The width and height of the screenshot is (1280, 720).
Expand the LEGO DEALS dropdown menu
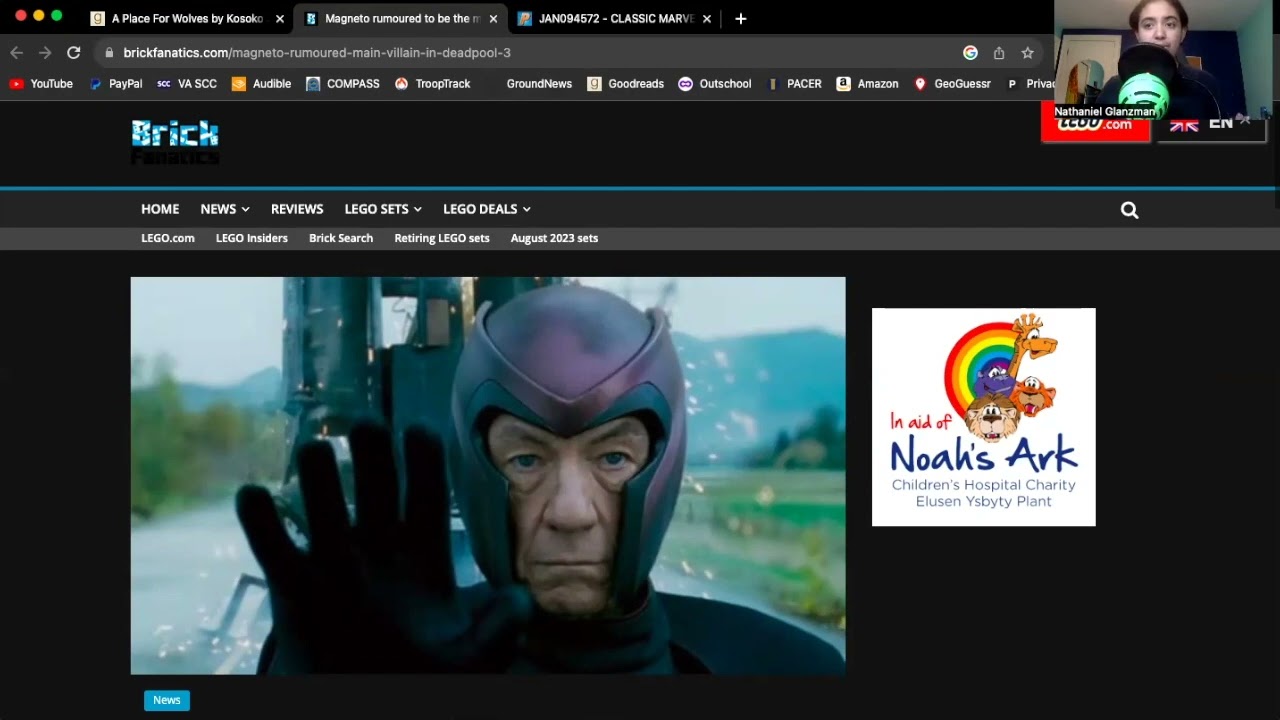tap(487, 209)
